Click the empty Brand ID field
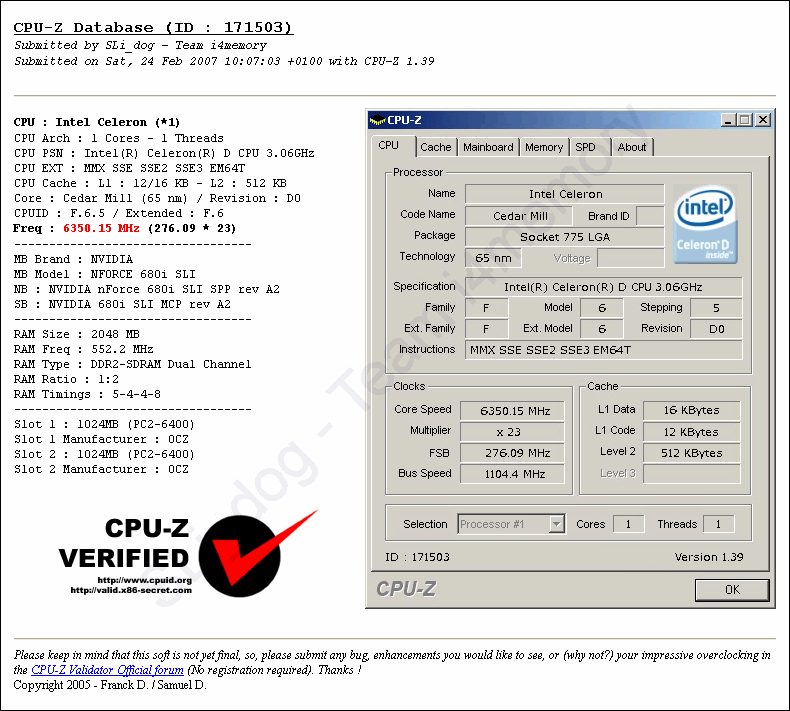Viewport: 790px width, 711px height. (650, 216)
